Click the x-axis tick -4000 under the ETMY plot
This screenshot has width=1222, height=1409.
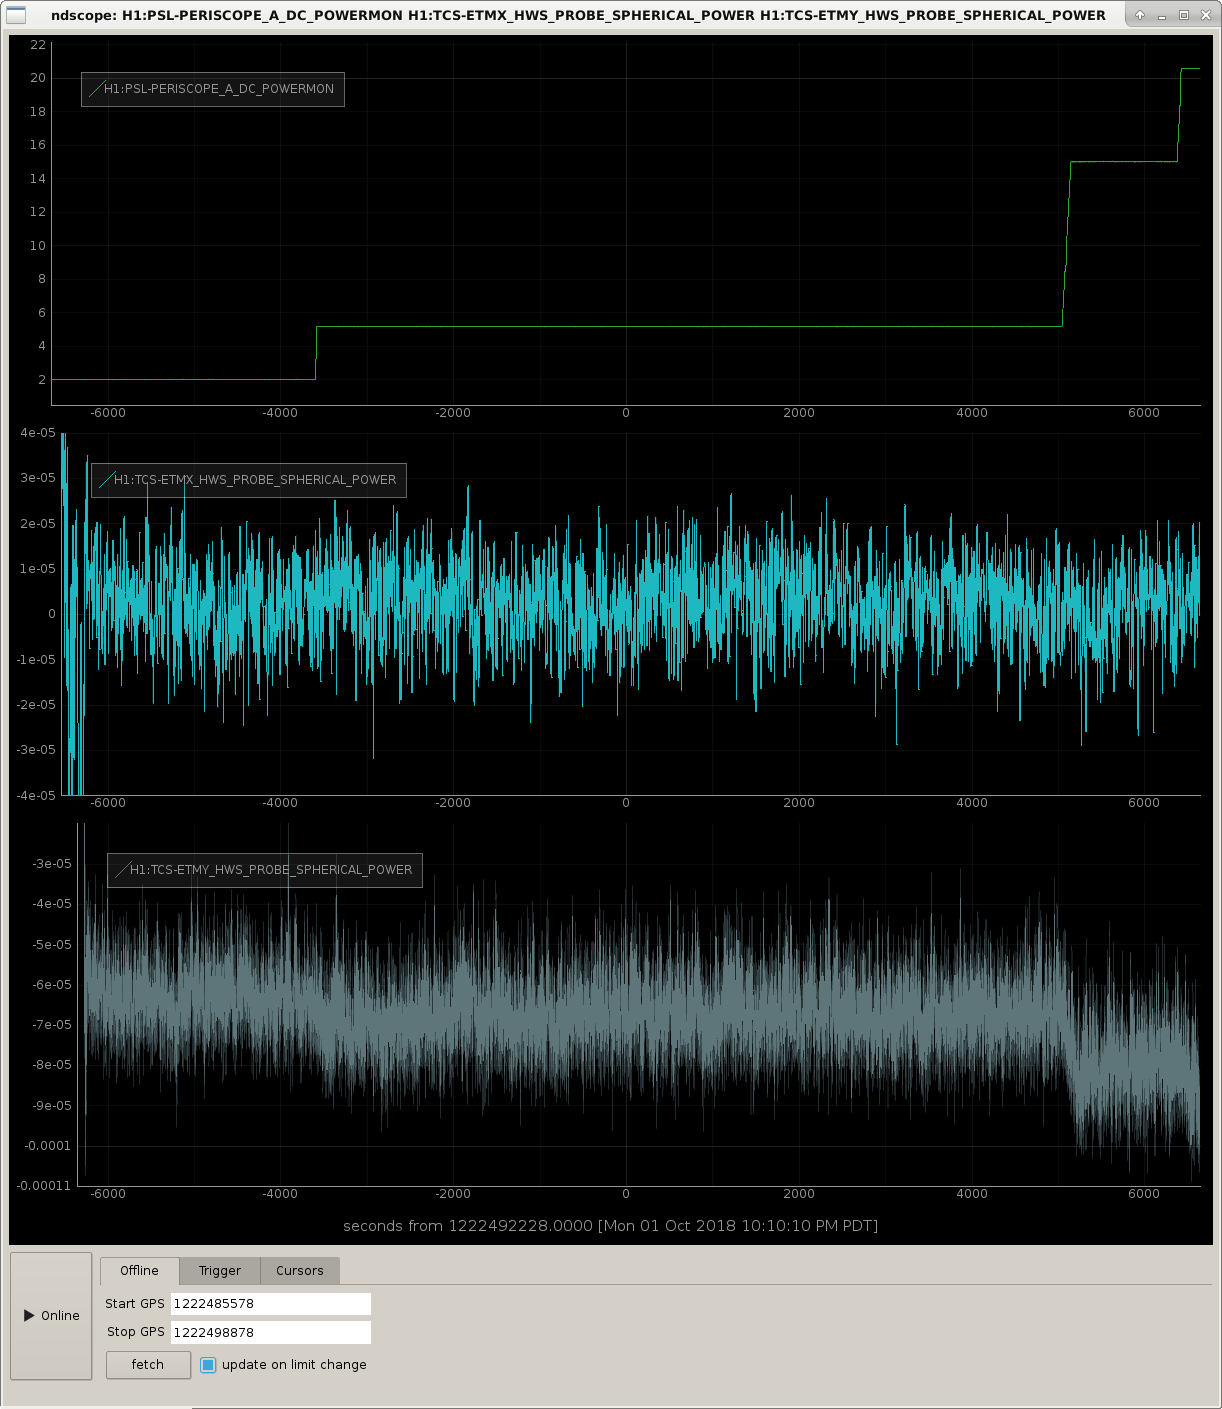280,1194
